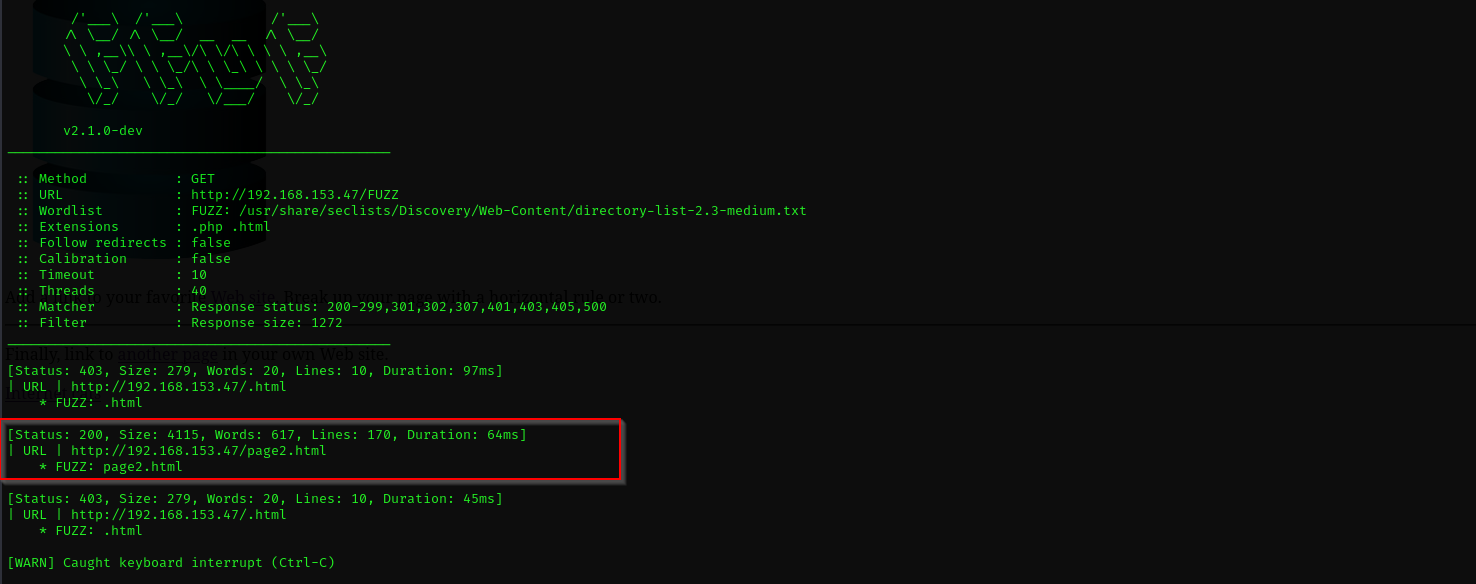The height and width of the screenshot is (584, 1476).
Task: Open the http://192.168.153.47/page2.html link
Action: (x=199, y=451)
